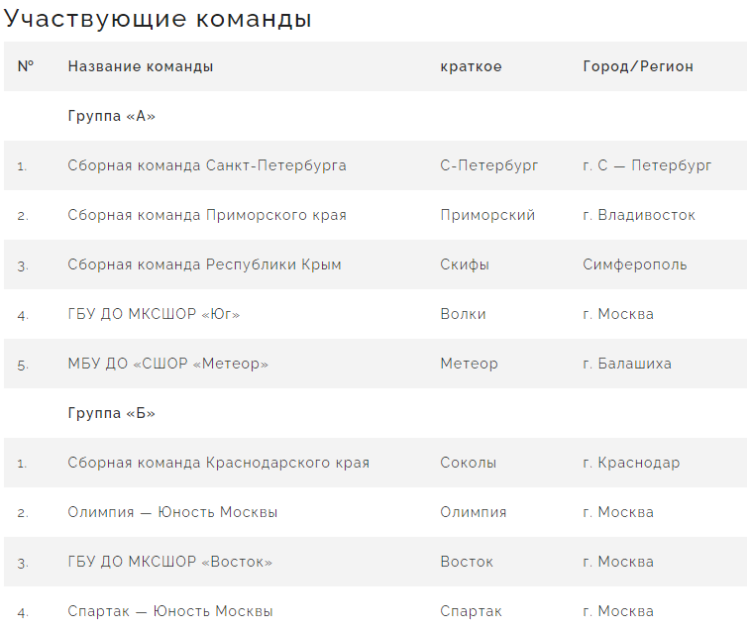The width and height of the screenshot is (750, 631).
Task: Select 'Сборная команда Санкт-Петербурга' team name
Action: [x=207, y=165]
